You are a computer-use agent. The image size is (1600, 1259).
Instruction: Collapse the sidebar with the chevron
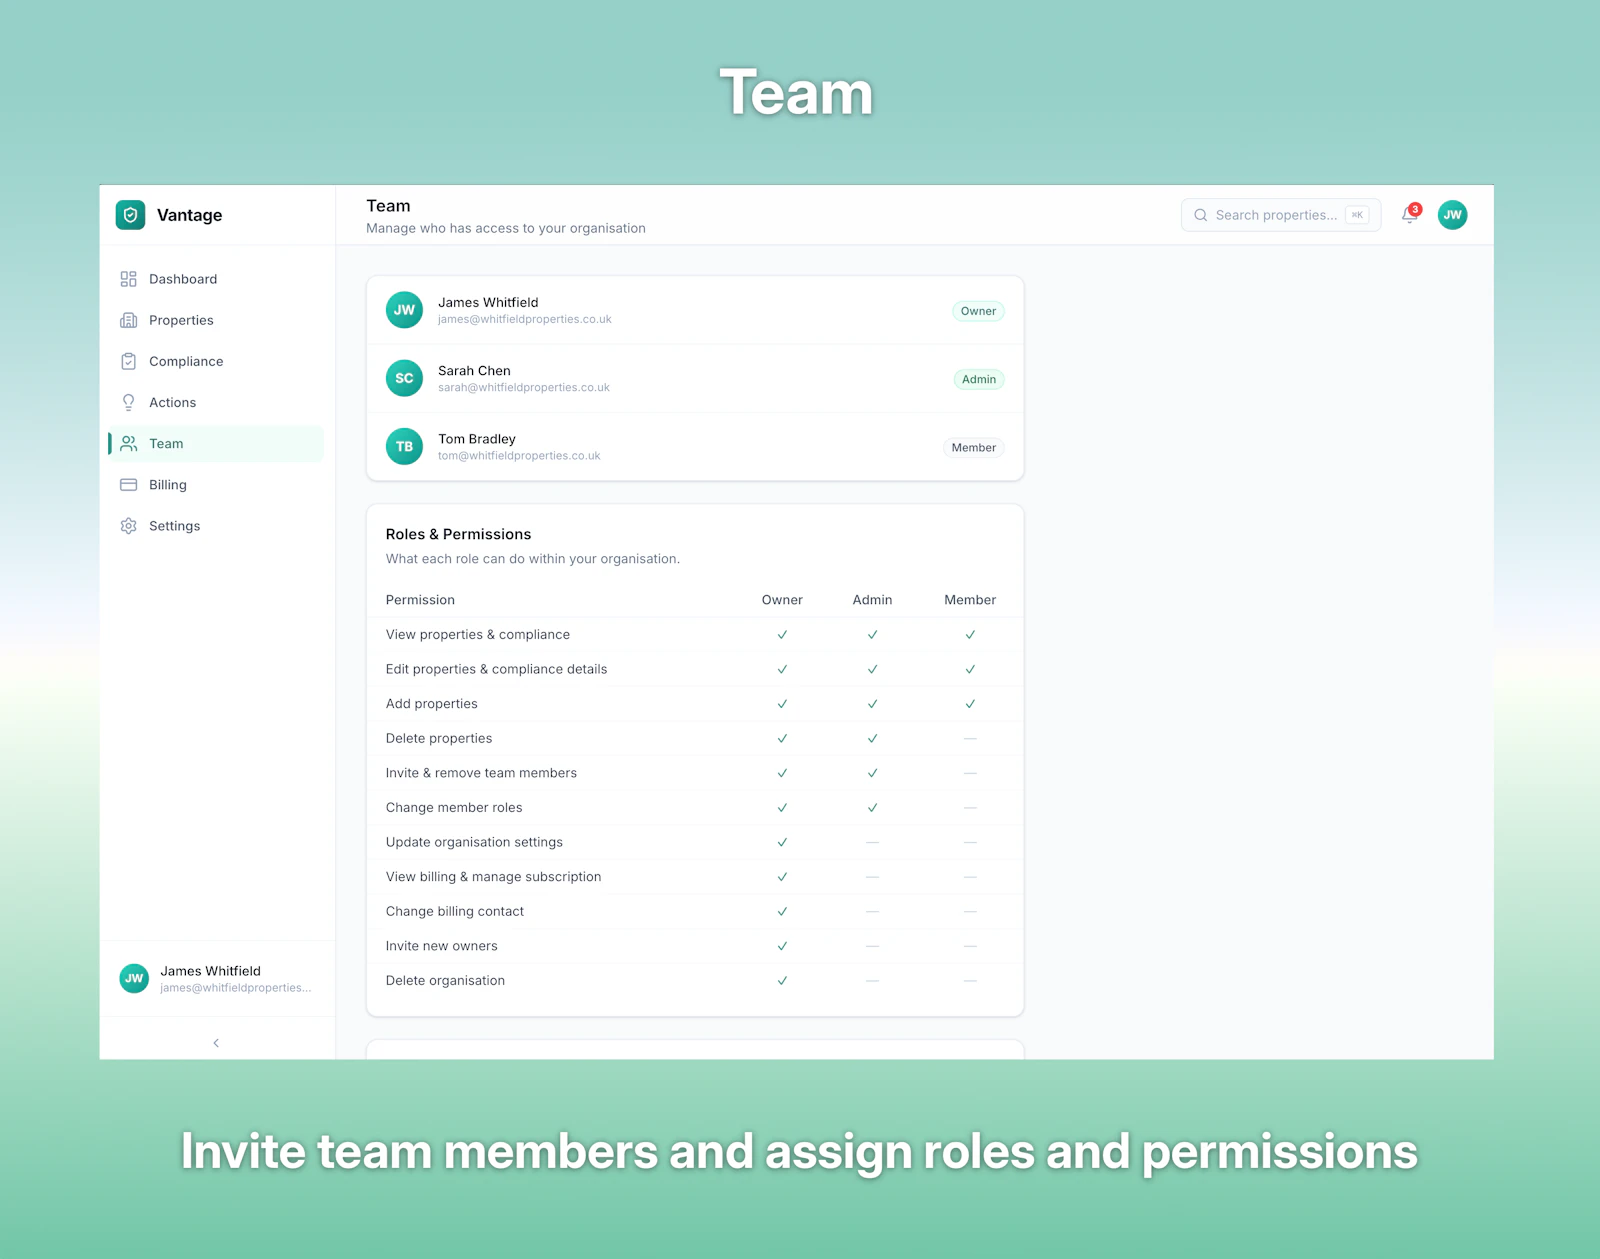[216, 1043]
